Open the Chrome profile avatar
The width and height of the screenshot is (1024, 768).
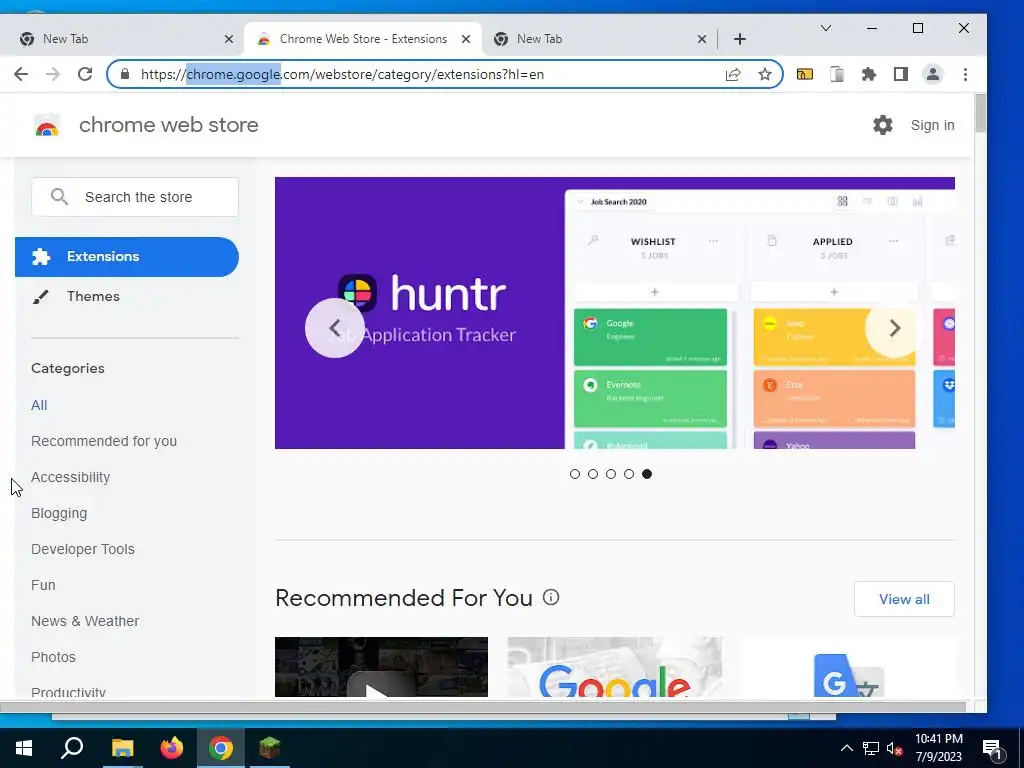point(933,74)
